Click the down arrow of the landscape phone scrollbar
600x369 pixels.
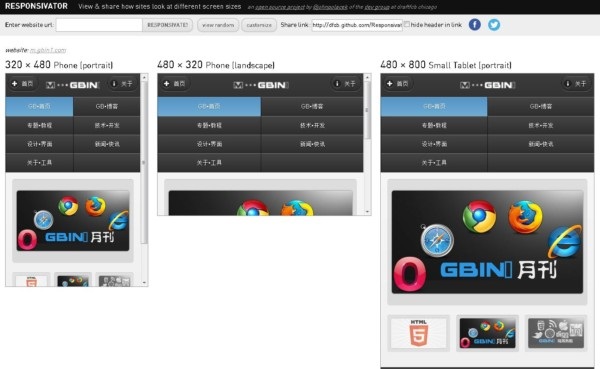(367, 211)
